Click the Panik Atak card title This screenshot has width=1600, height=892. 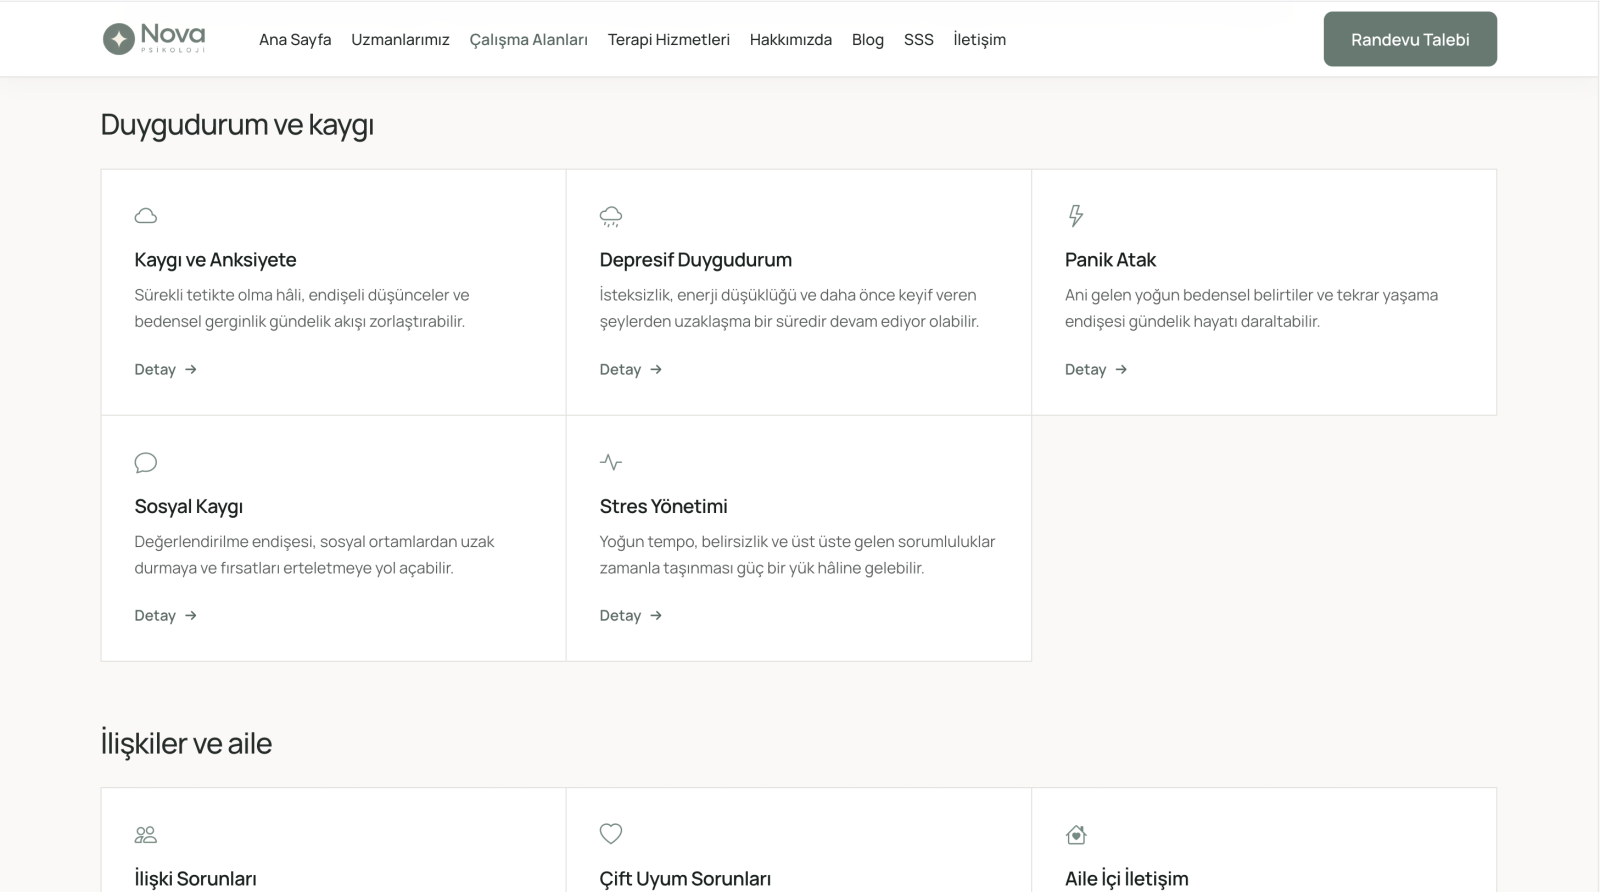coord(1110,260)
